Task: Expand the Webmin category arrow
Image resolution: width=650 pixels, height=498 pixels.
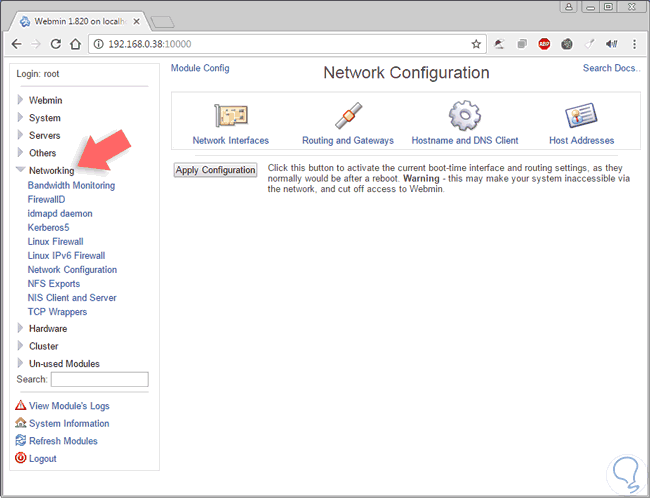Action: click(20, 100)
